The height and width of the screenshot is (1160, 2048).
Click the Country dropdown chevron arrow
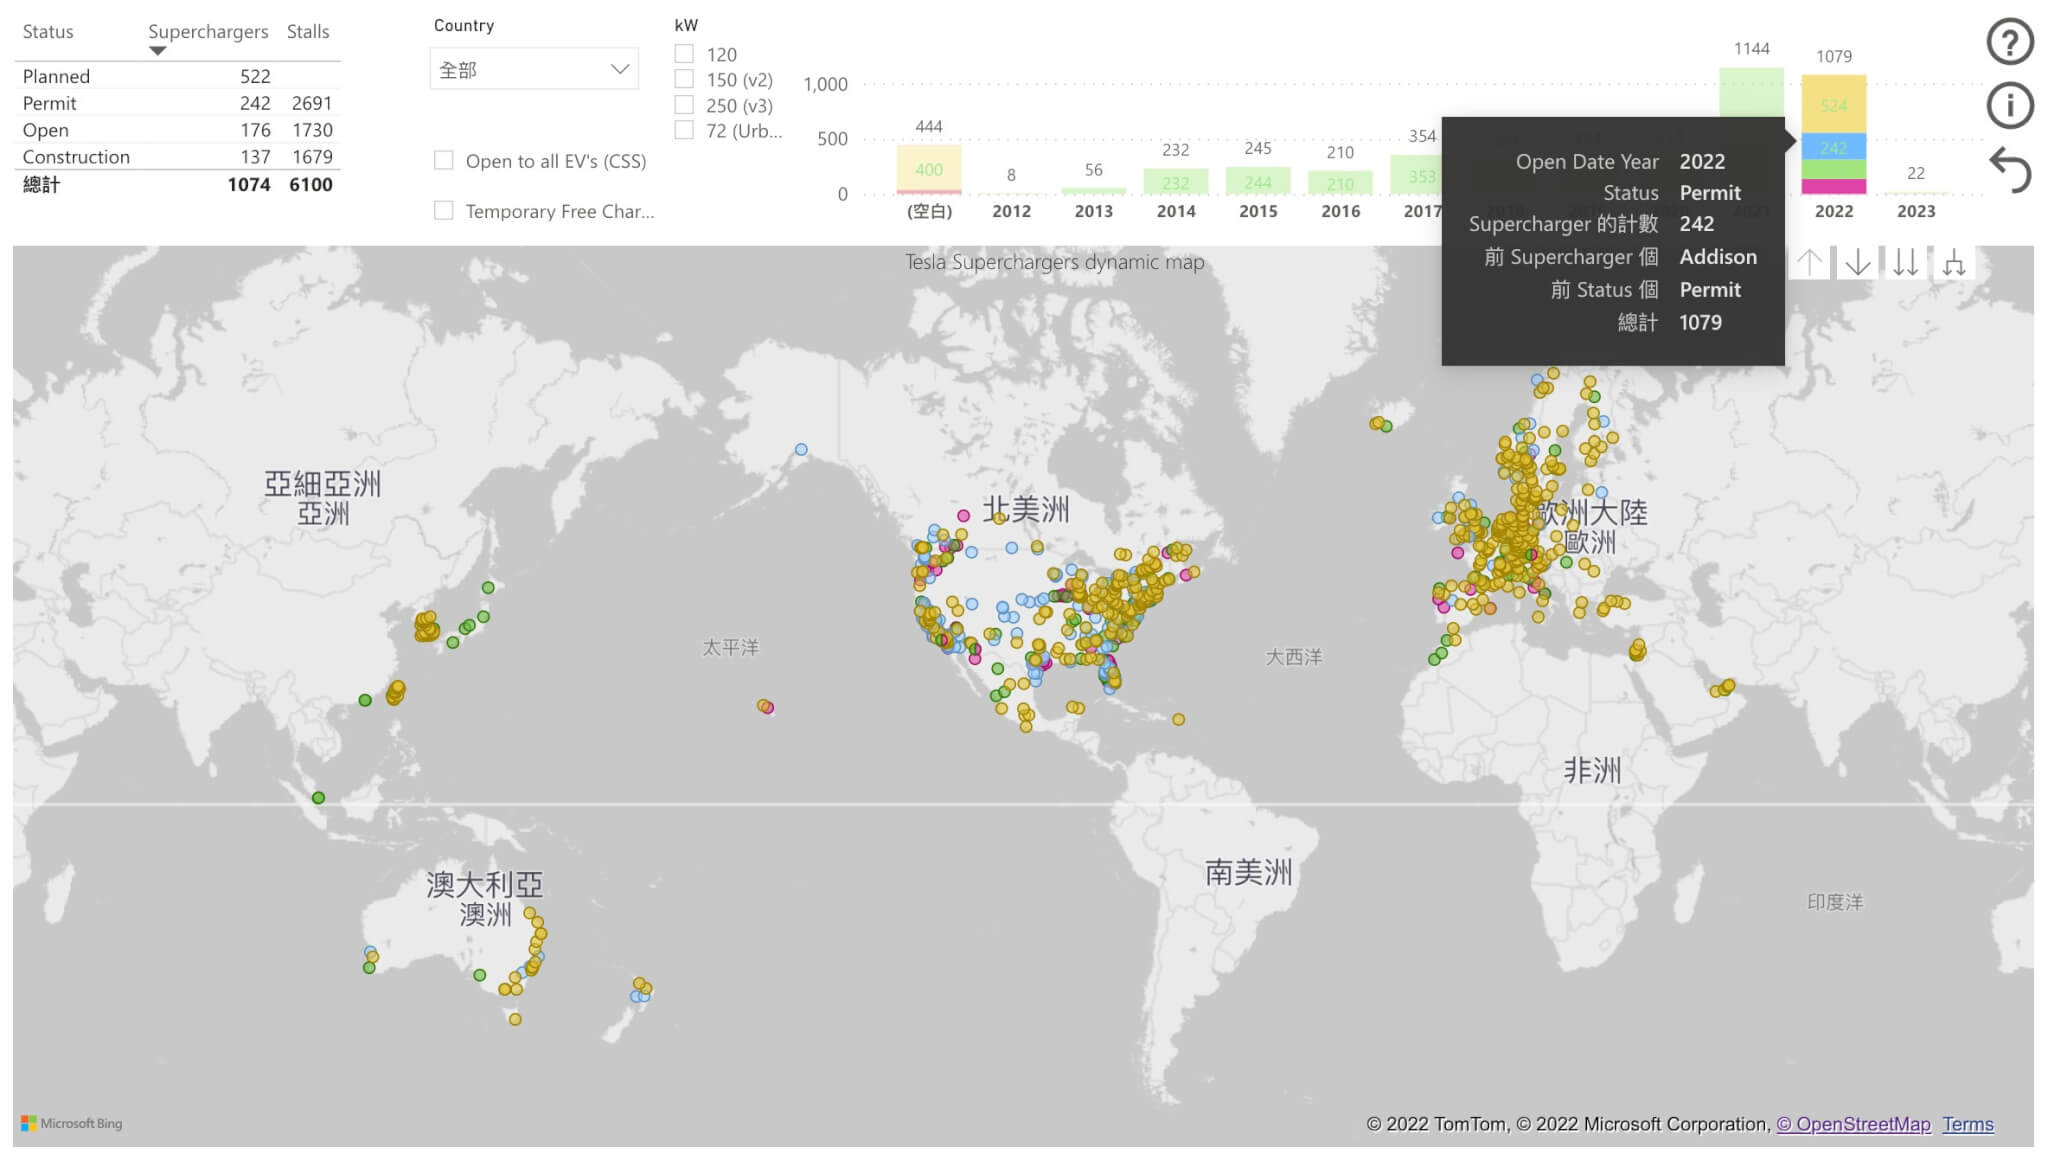[x=620, y=69]
